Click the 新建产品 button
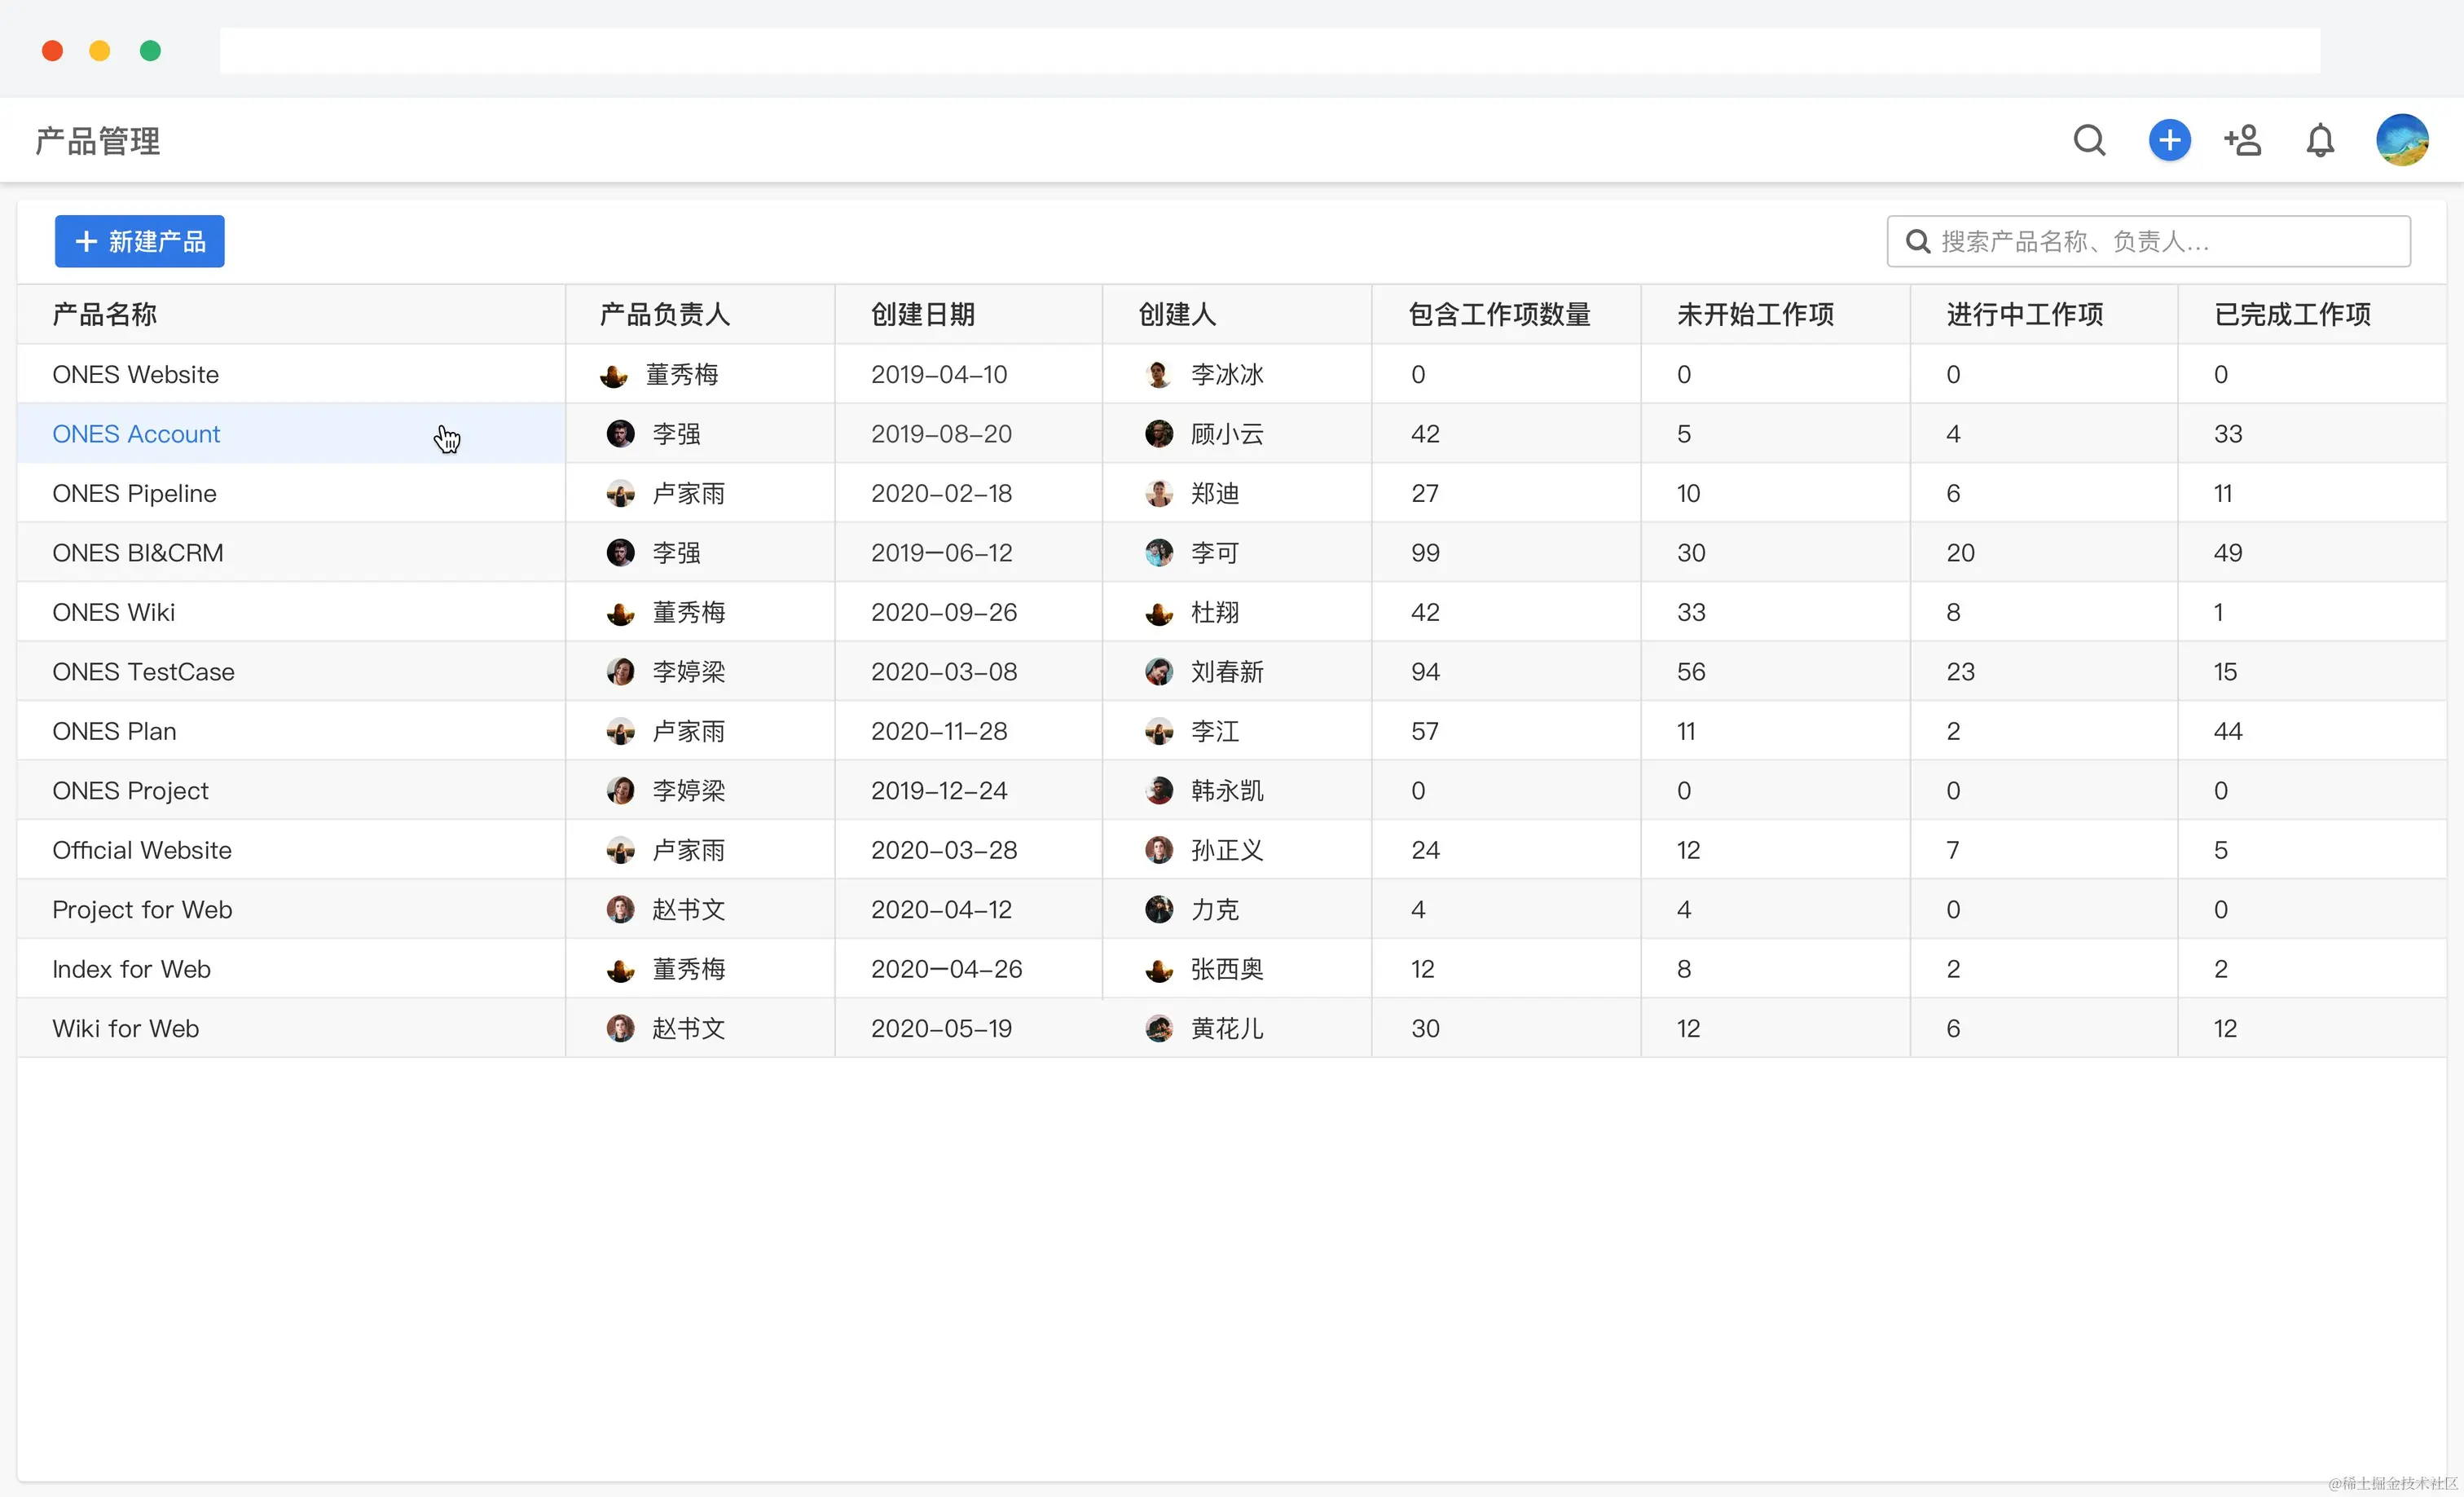The width and height of the screenshot is (2464, 1497). click(140, 241)
